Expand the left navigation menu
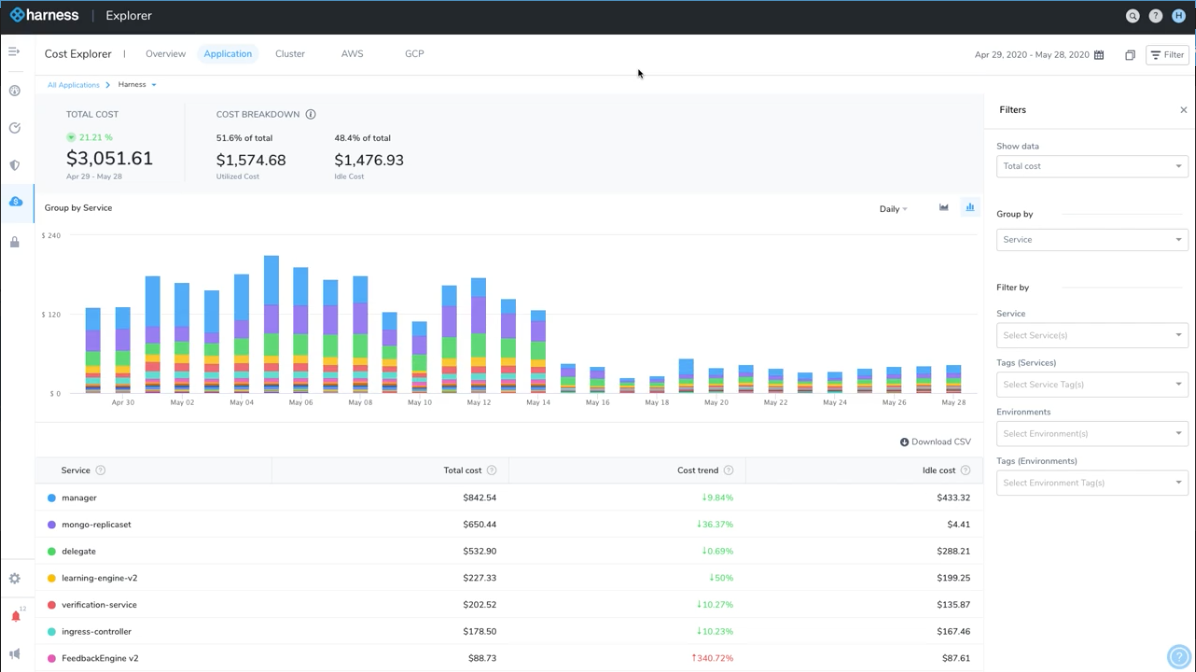The height and width of the screenshot is (672, 1196). coord(14,51)
